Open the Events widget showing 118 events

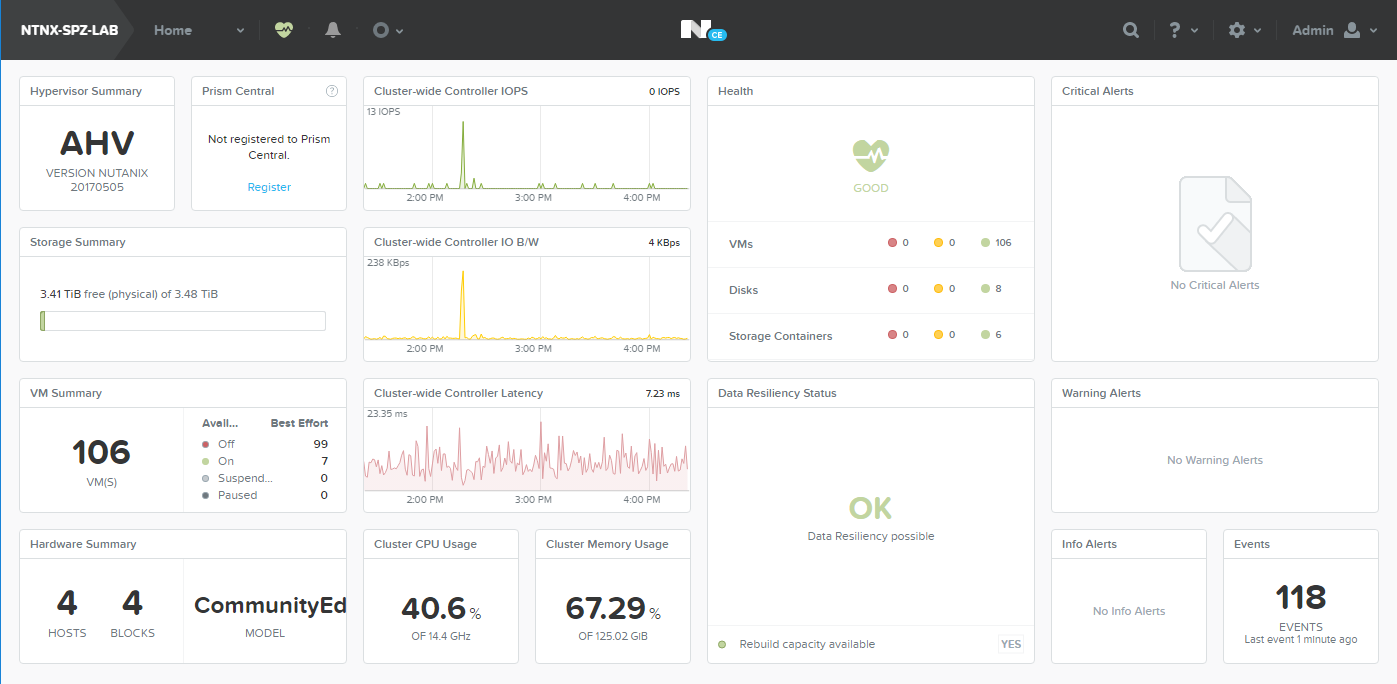(x=1299, y=597)
